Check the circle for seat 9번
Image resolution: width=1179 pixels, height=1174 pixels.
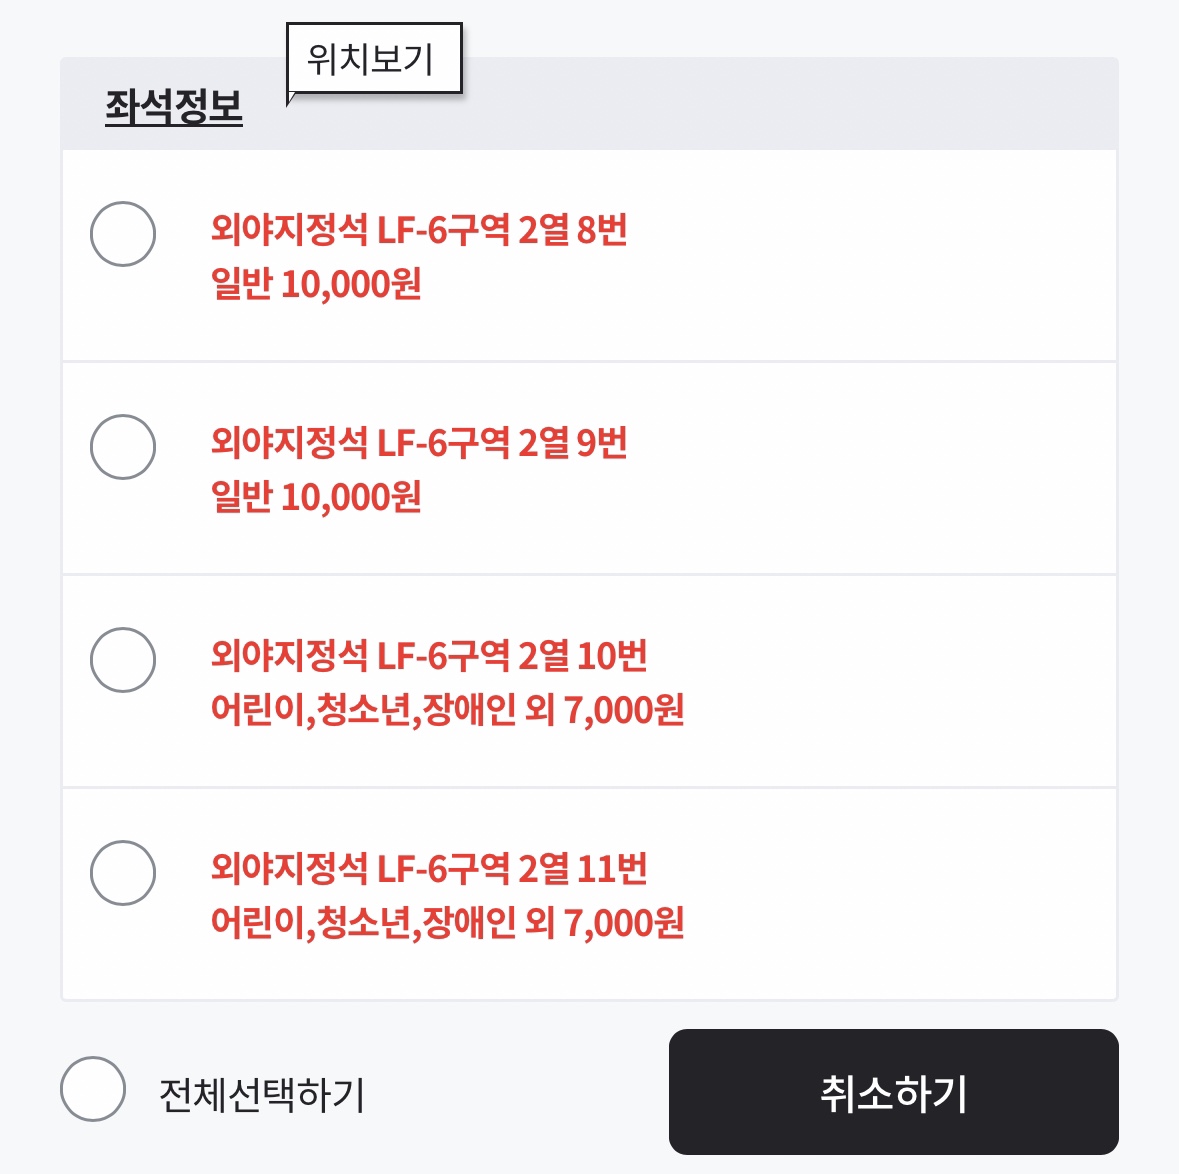pyautogui.click(x=123, y=447)
